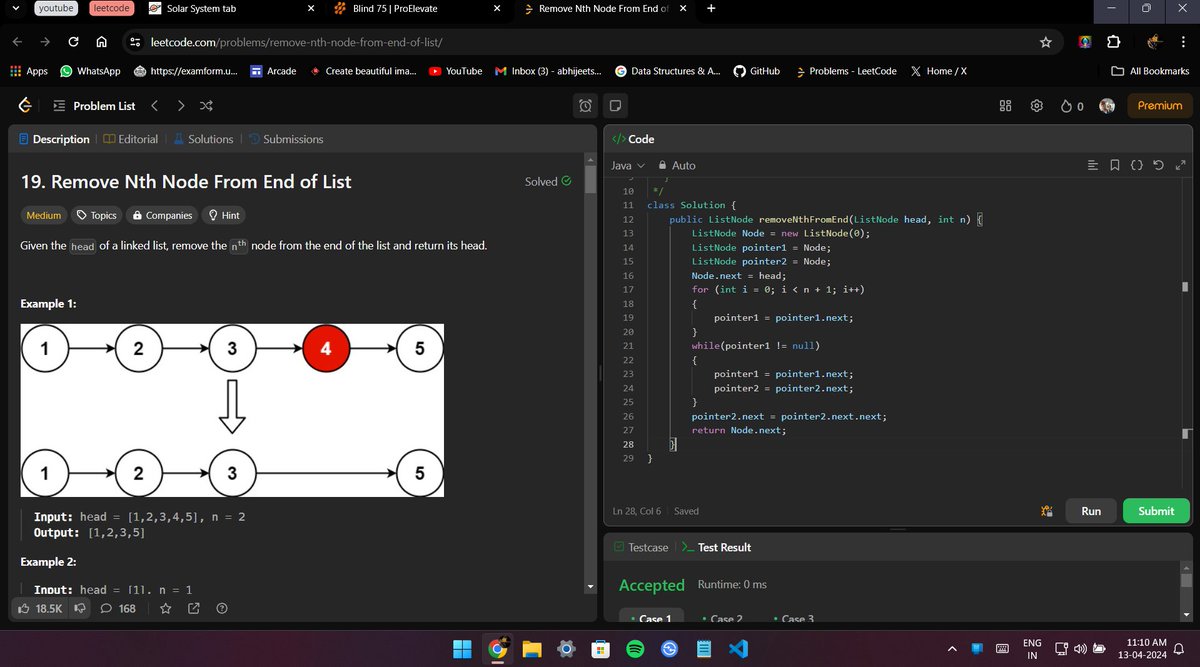Open the timer alarm clock icon

586,105
